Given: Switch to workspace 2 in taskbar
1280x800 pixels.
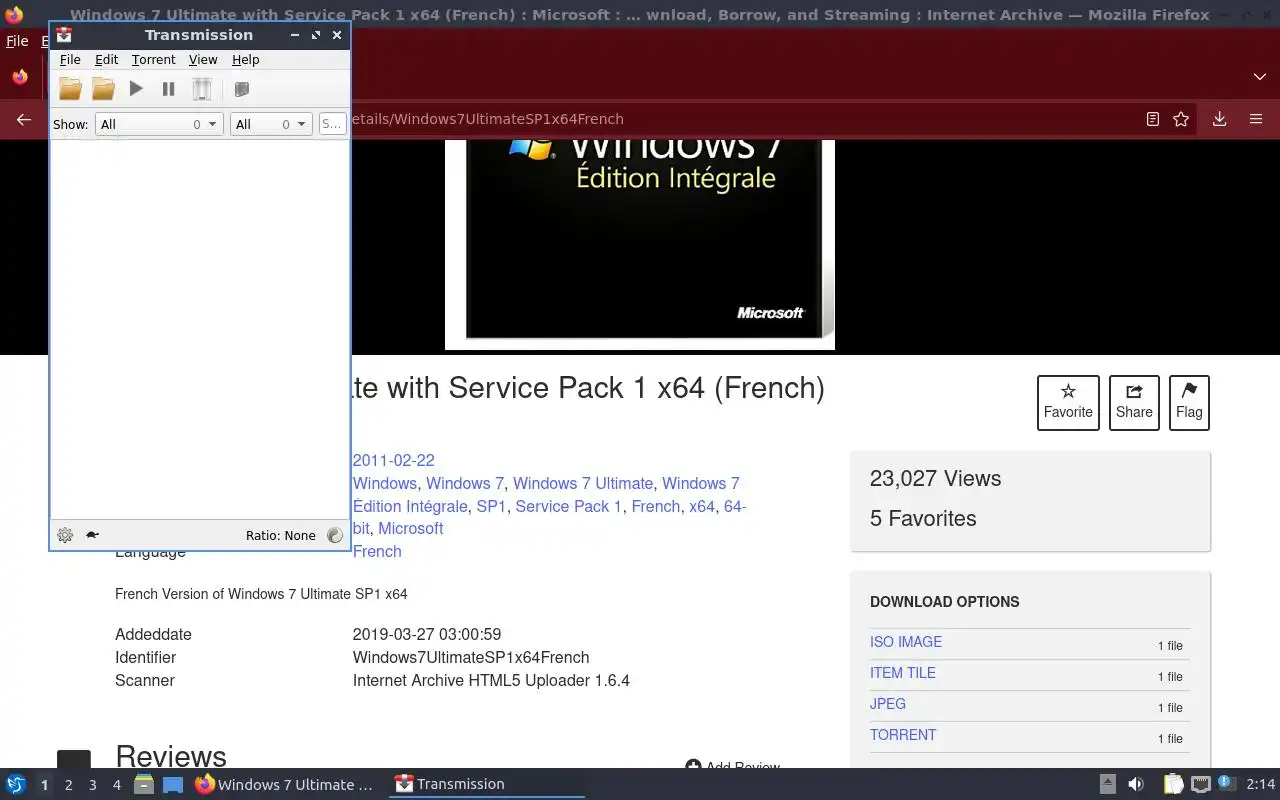Looking at the screenshot, I should pyautogui.click(x=68, y=785).
